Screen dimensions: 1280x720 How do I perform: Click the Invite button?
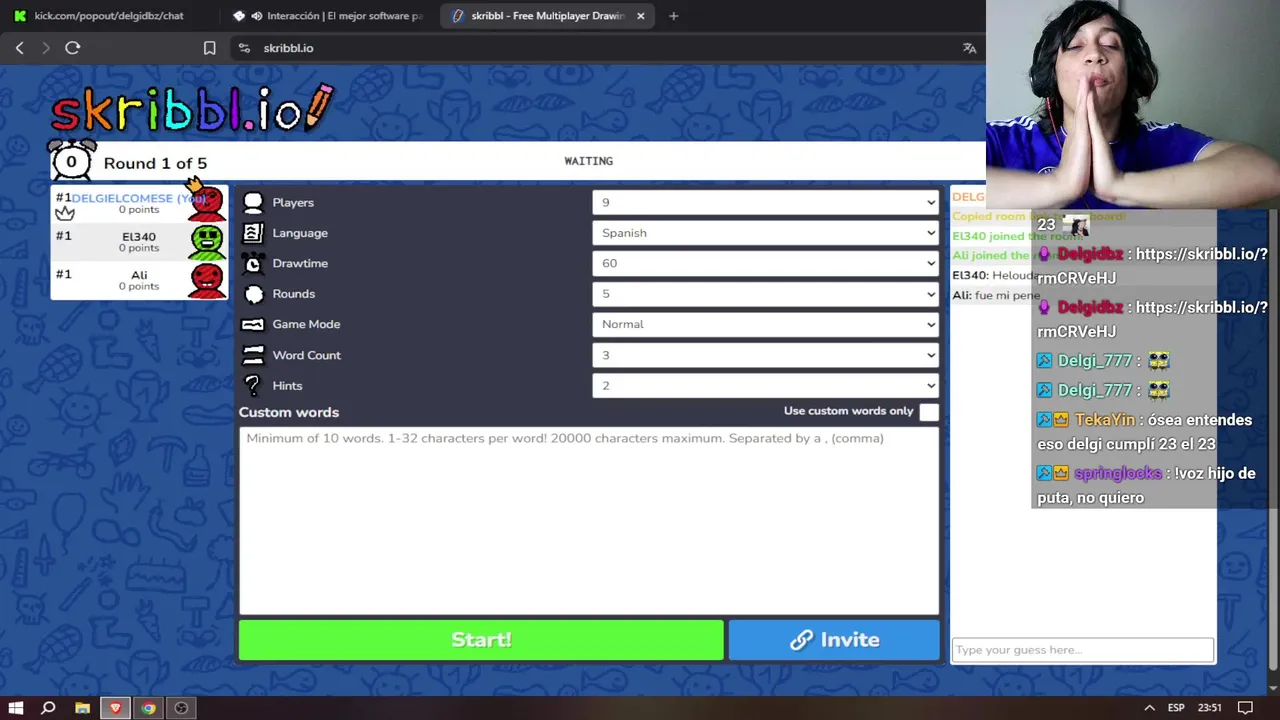(834, 640)
